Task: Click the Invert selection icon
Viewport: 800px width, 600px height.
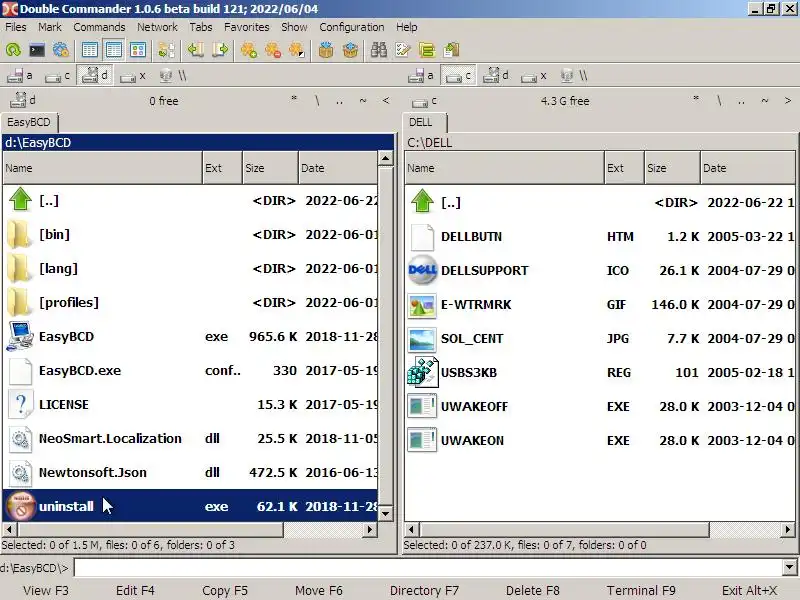Action: click(x=297, y=50)
